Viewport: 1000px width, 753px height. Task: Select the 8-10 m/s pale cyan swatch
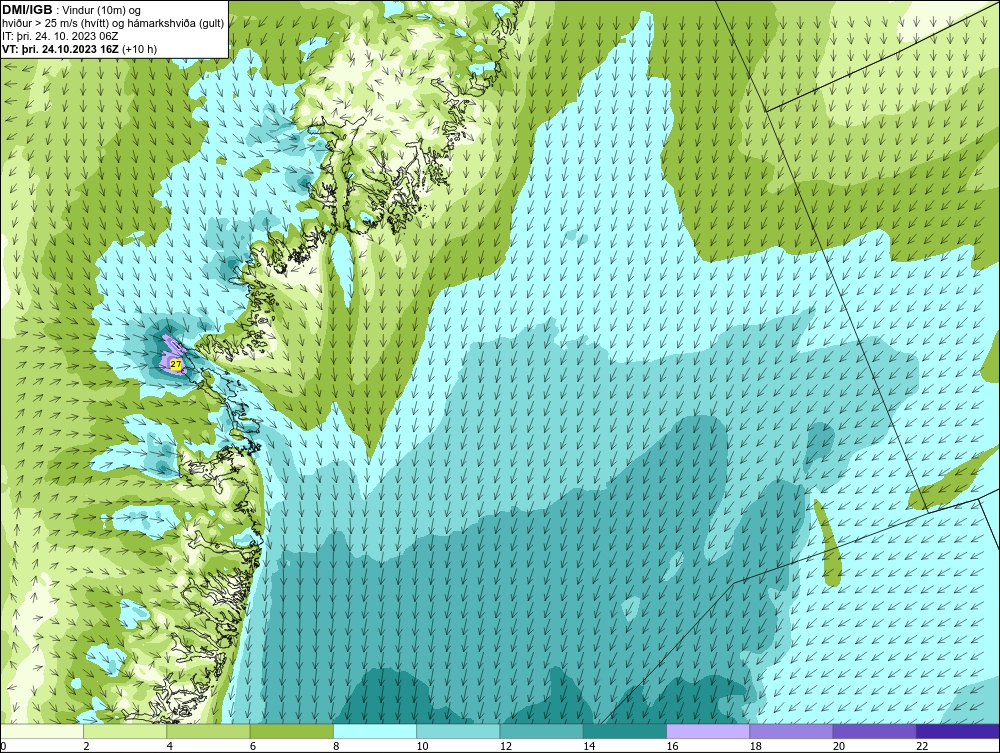pyautogui.click(x=375, y=731)
